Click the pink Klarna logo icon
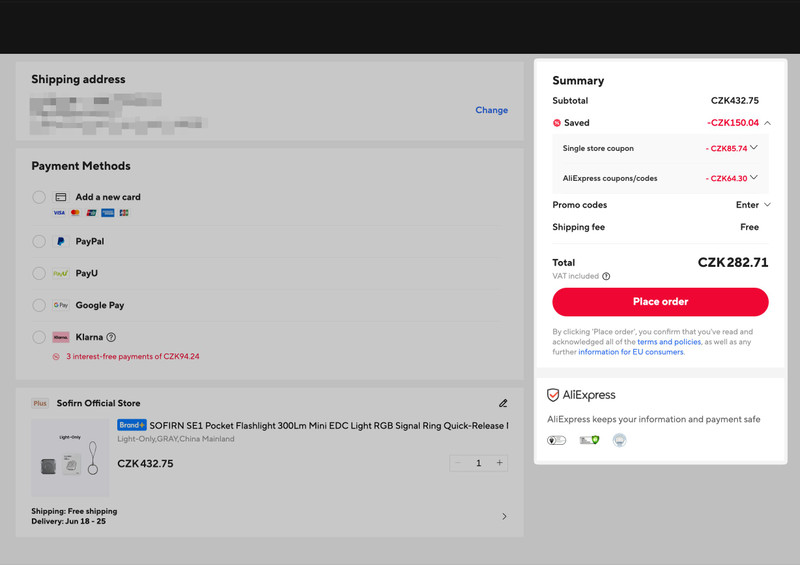The width and height of the screenshot is (800, 565). (x=61, y=337)
